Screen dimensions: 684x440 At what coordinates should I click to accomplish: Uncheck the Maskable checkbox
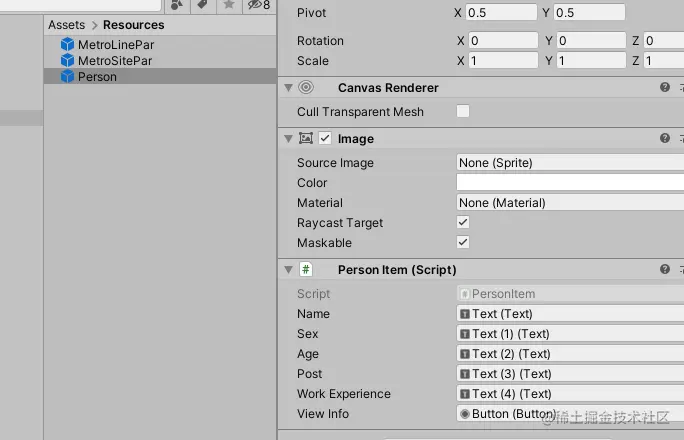463,242
